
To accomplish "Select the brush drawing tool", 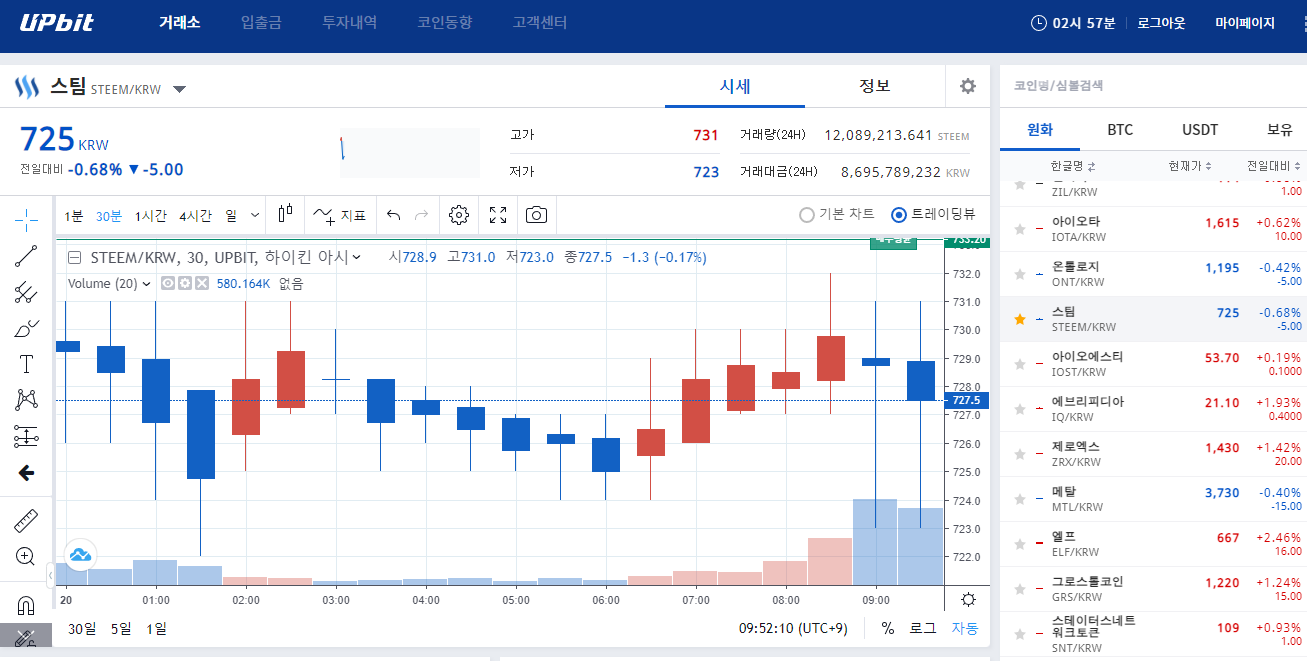I will tap(26, 328).
